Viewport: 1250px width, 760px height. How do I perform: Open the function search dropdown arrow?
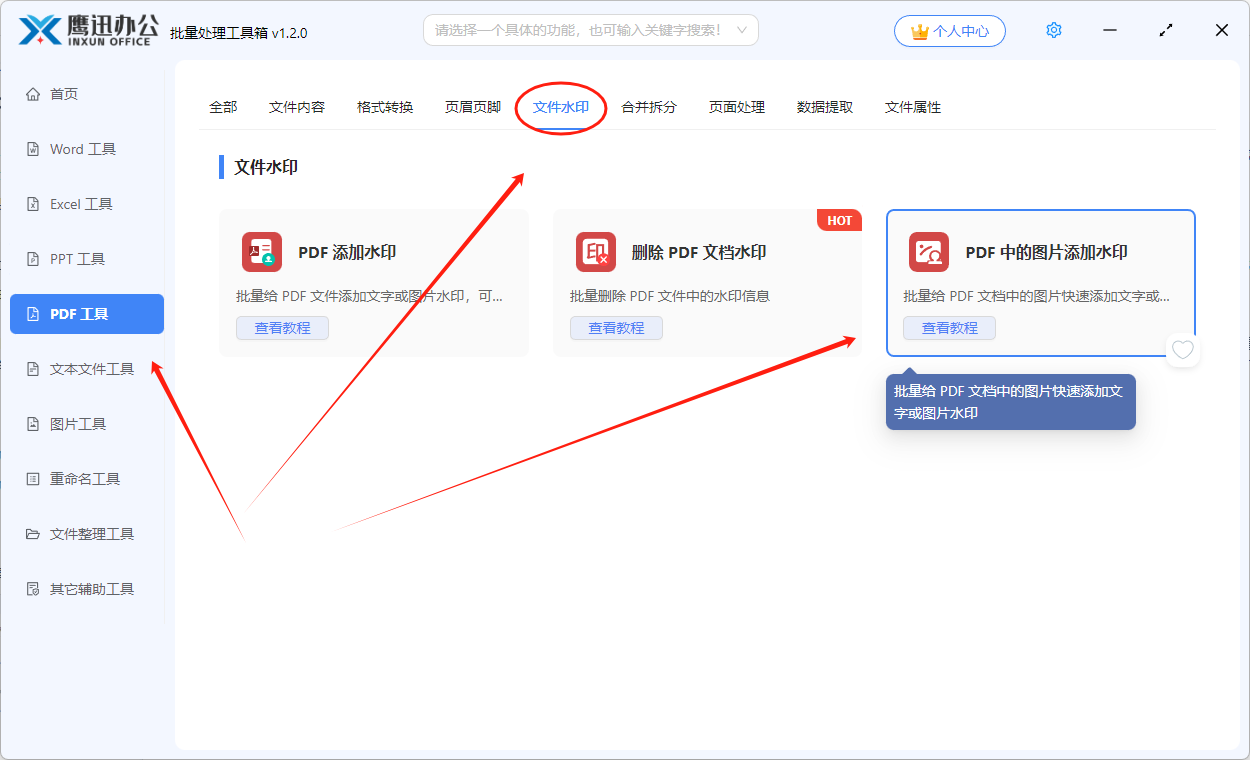pyautogui.click(x=742, y=30)
